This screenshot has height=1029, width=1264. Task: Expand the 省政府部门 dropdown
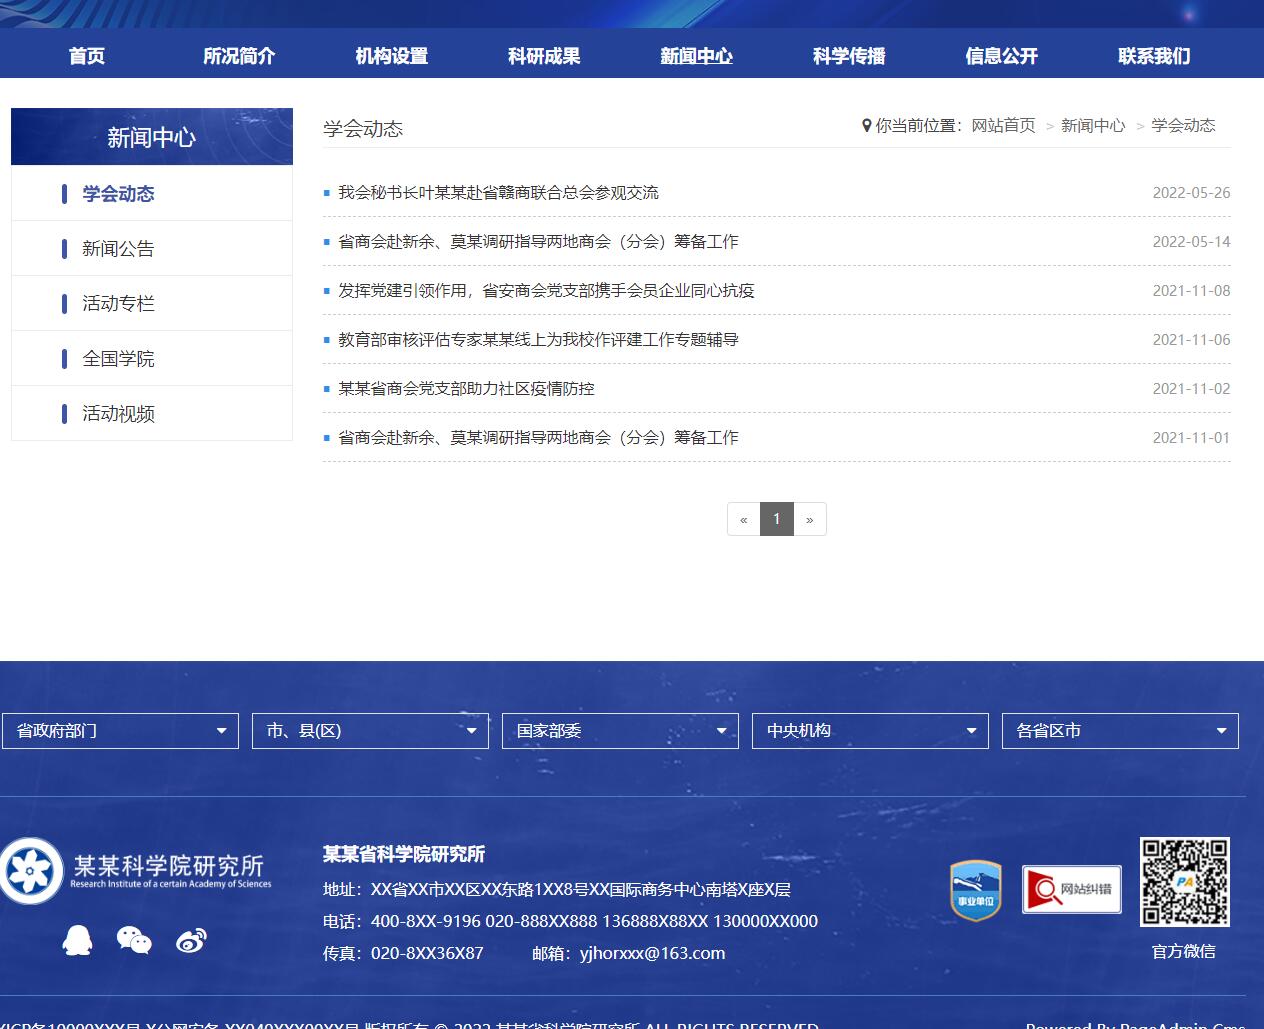point(120,731)
